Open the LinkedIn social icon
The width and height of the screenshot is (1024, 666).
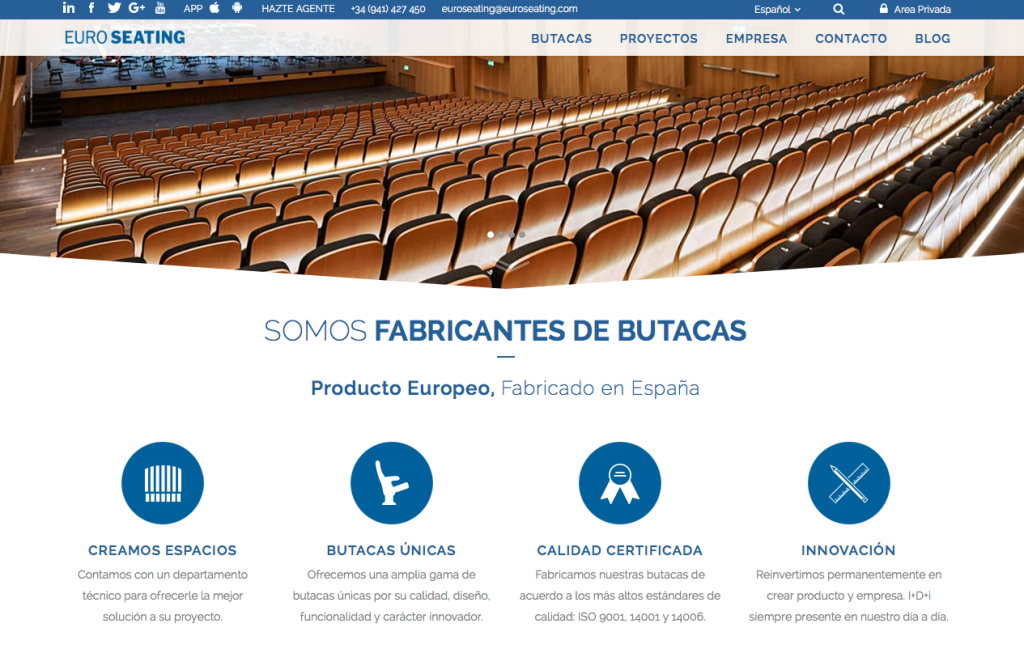(x=68, y=9)
